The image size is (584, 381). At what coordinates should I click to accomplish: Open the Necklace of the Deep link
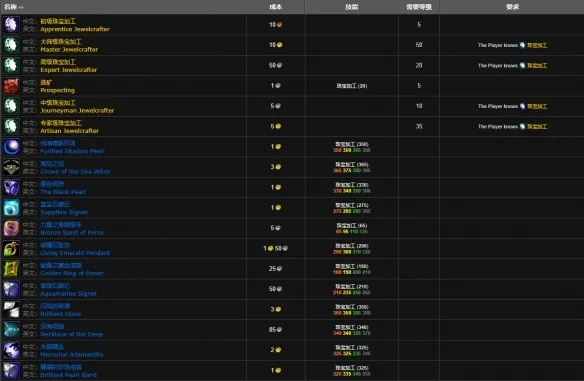pyautogui.click(x=72, y=334)
